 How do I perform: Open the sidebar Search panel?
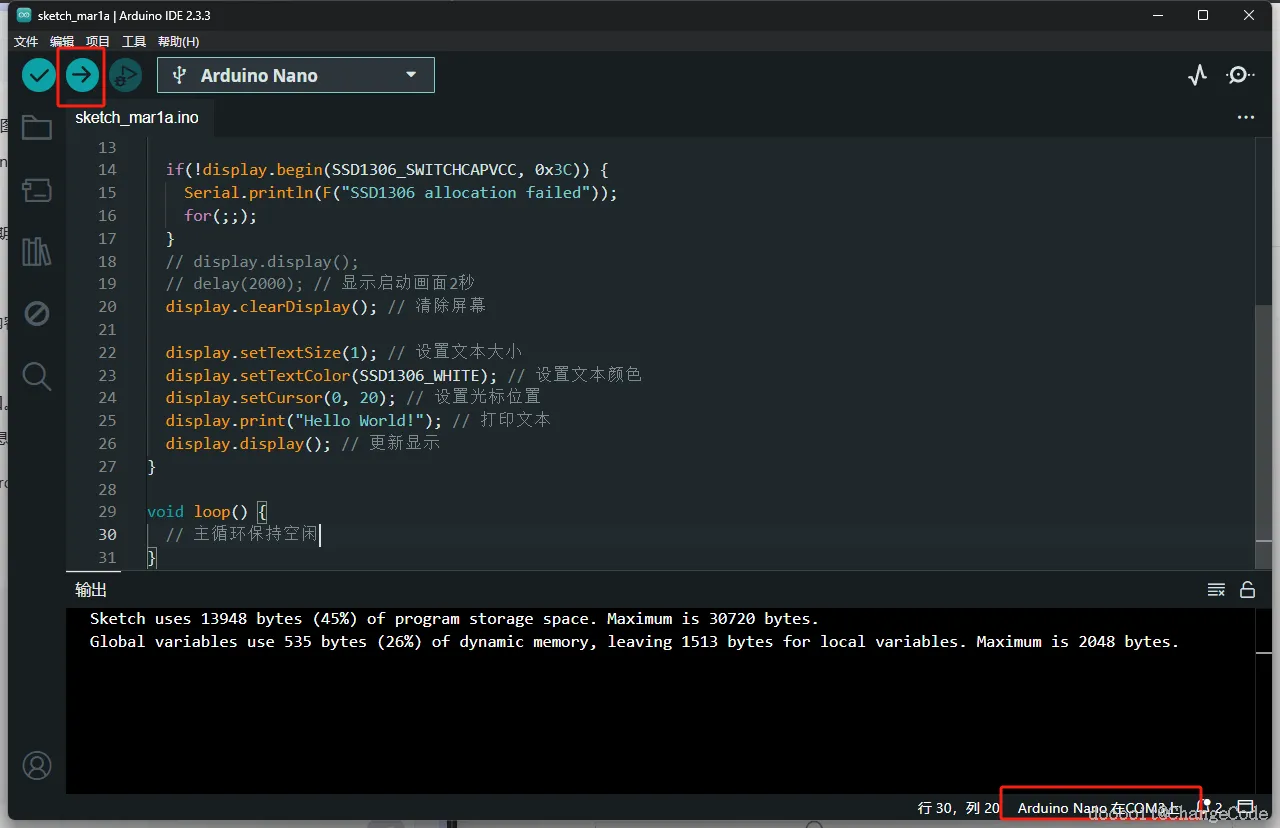coord(37,376)
